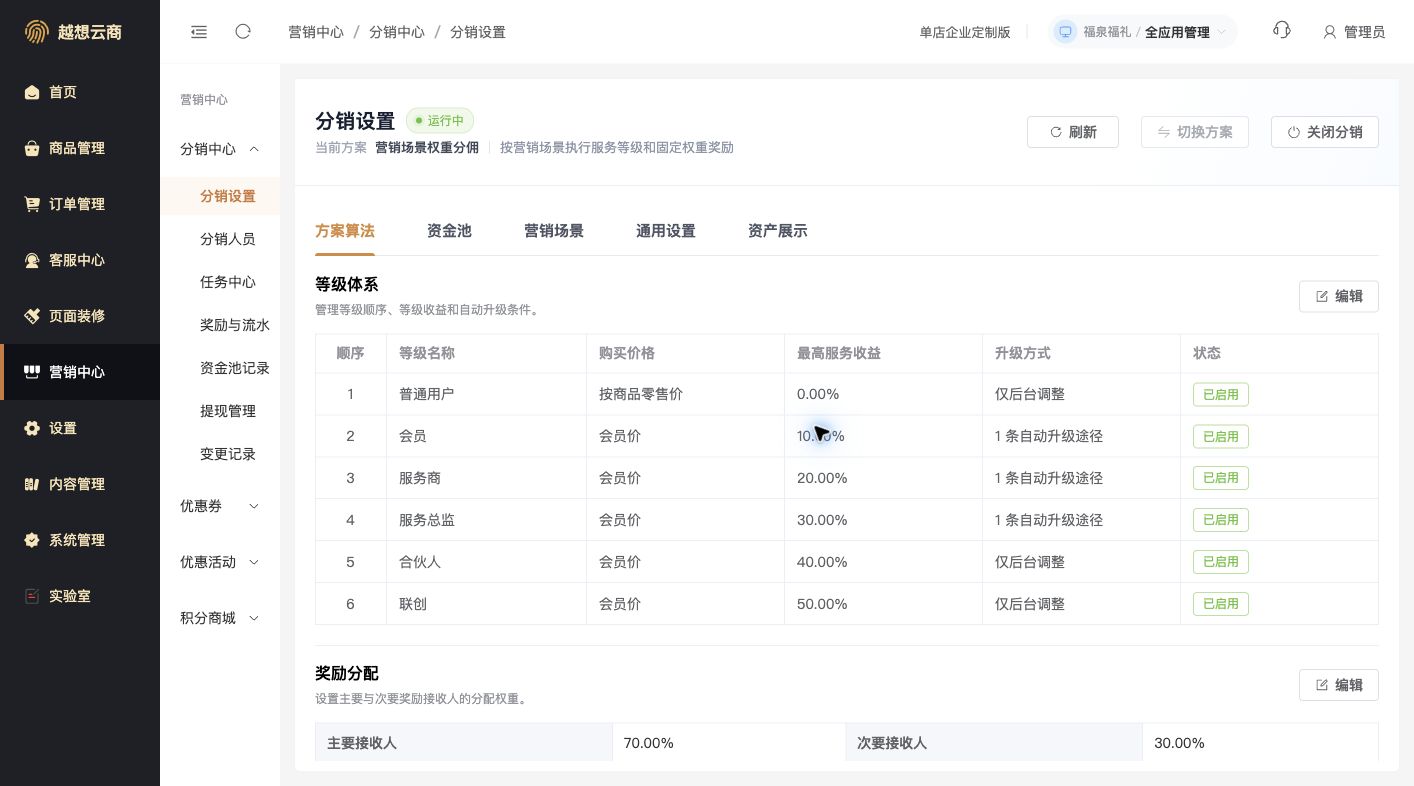Click the 实验室 icon in sidebar

pos(32,596)
